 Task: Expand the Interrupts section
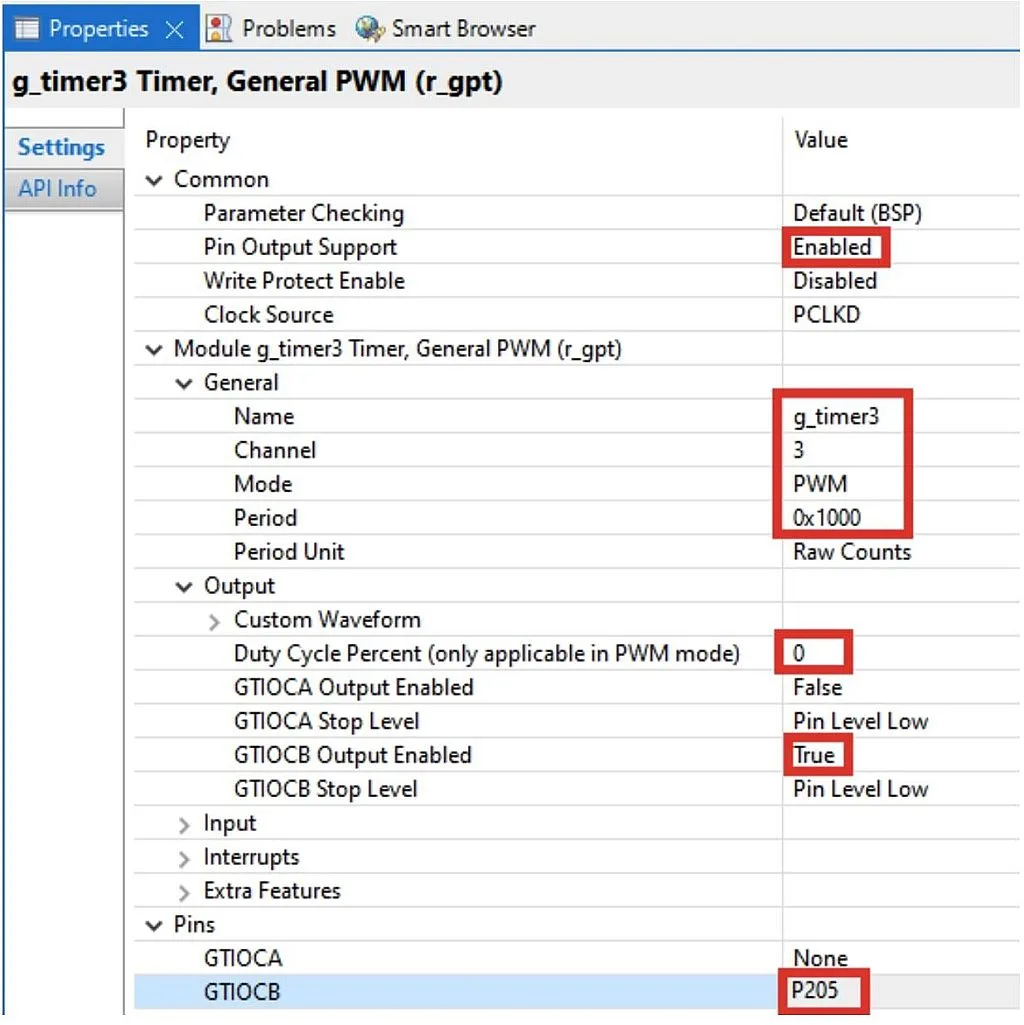coord(184,857)
